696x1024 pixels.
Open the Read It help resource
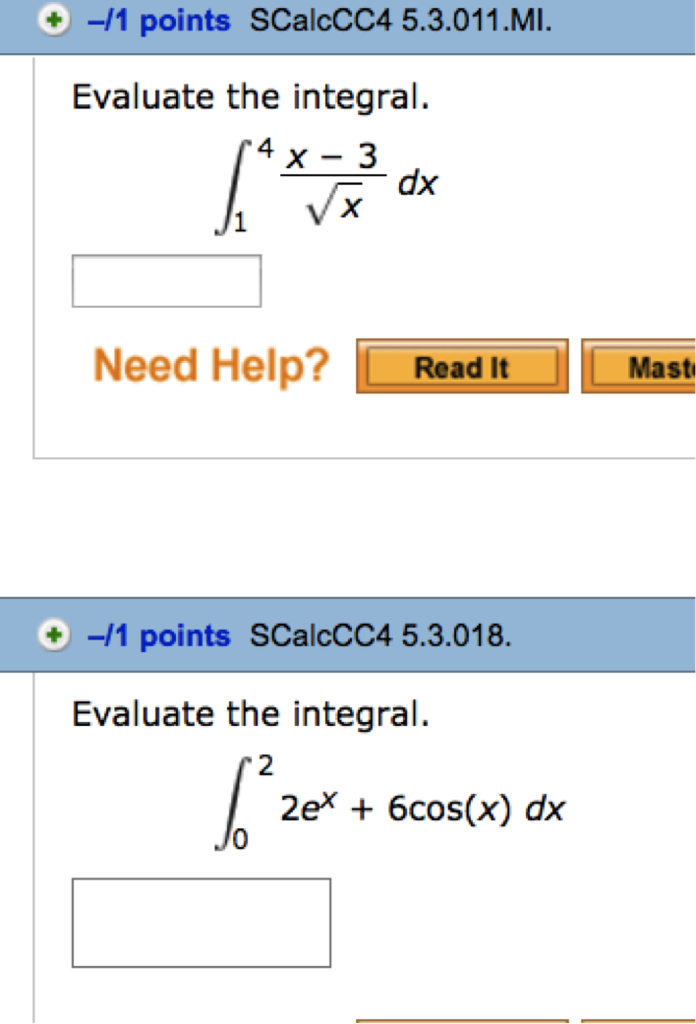tap(461, 367)
